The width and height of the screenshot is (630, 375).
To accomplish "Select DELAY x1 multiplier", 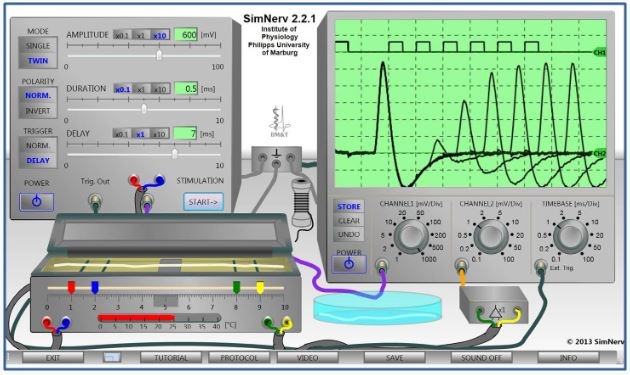I will click(140, 134).
